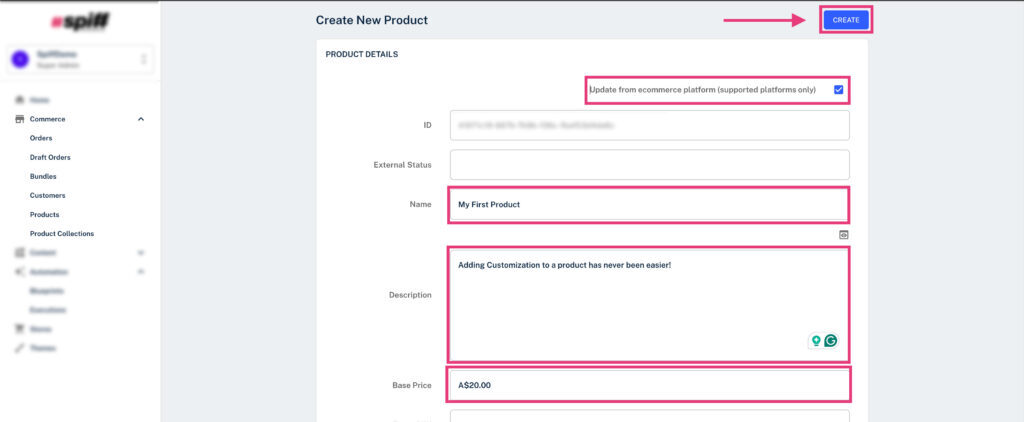Screen dimensions: 1024x422
Task: Click the Themes brush icon in sidebar
Action: point(20,348)
